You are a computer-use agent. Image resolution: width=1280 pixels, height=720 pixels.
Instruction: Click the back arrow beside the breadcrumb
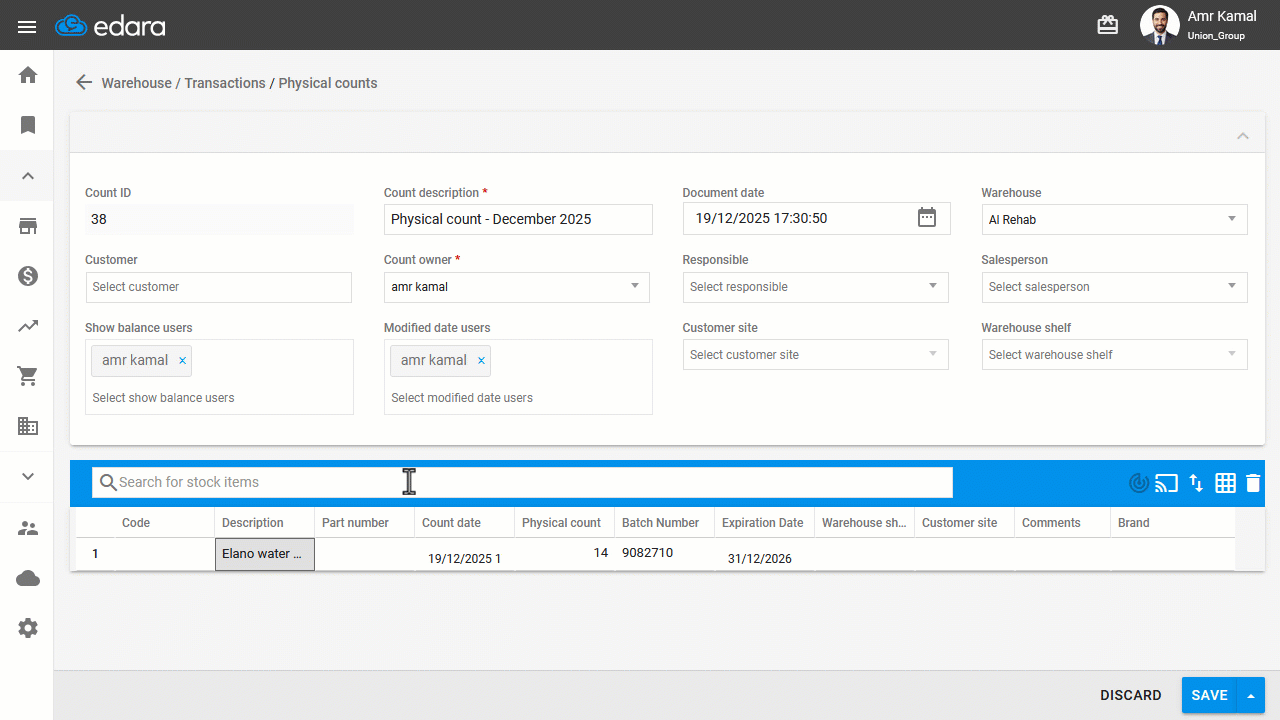[84, 83]
